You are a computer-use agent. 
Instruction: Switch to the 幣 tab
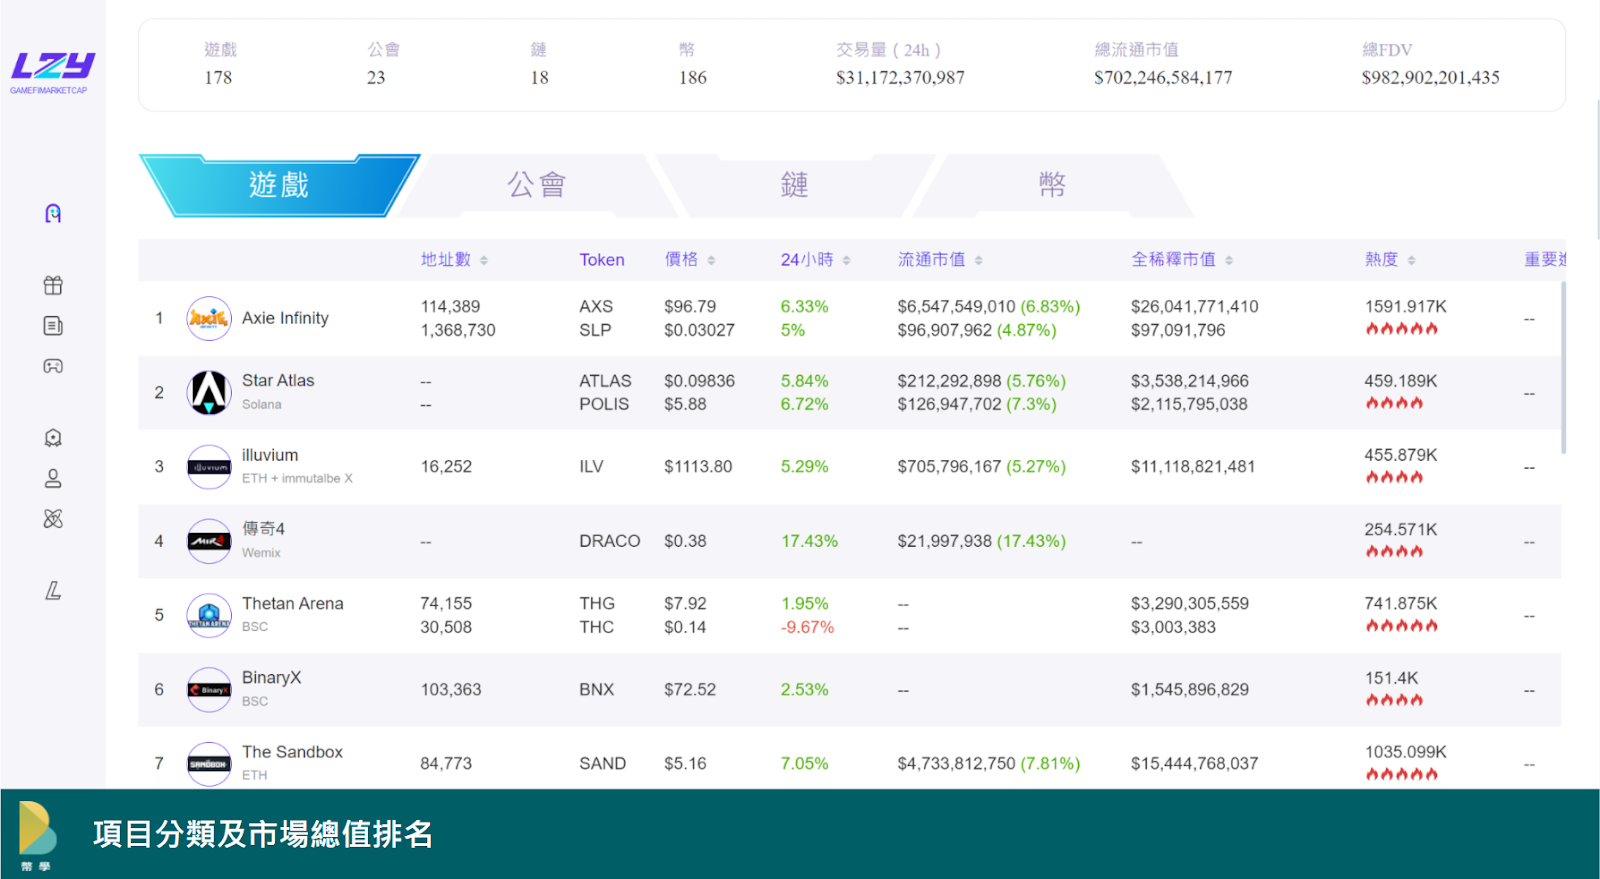point(1052,185)
